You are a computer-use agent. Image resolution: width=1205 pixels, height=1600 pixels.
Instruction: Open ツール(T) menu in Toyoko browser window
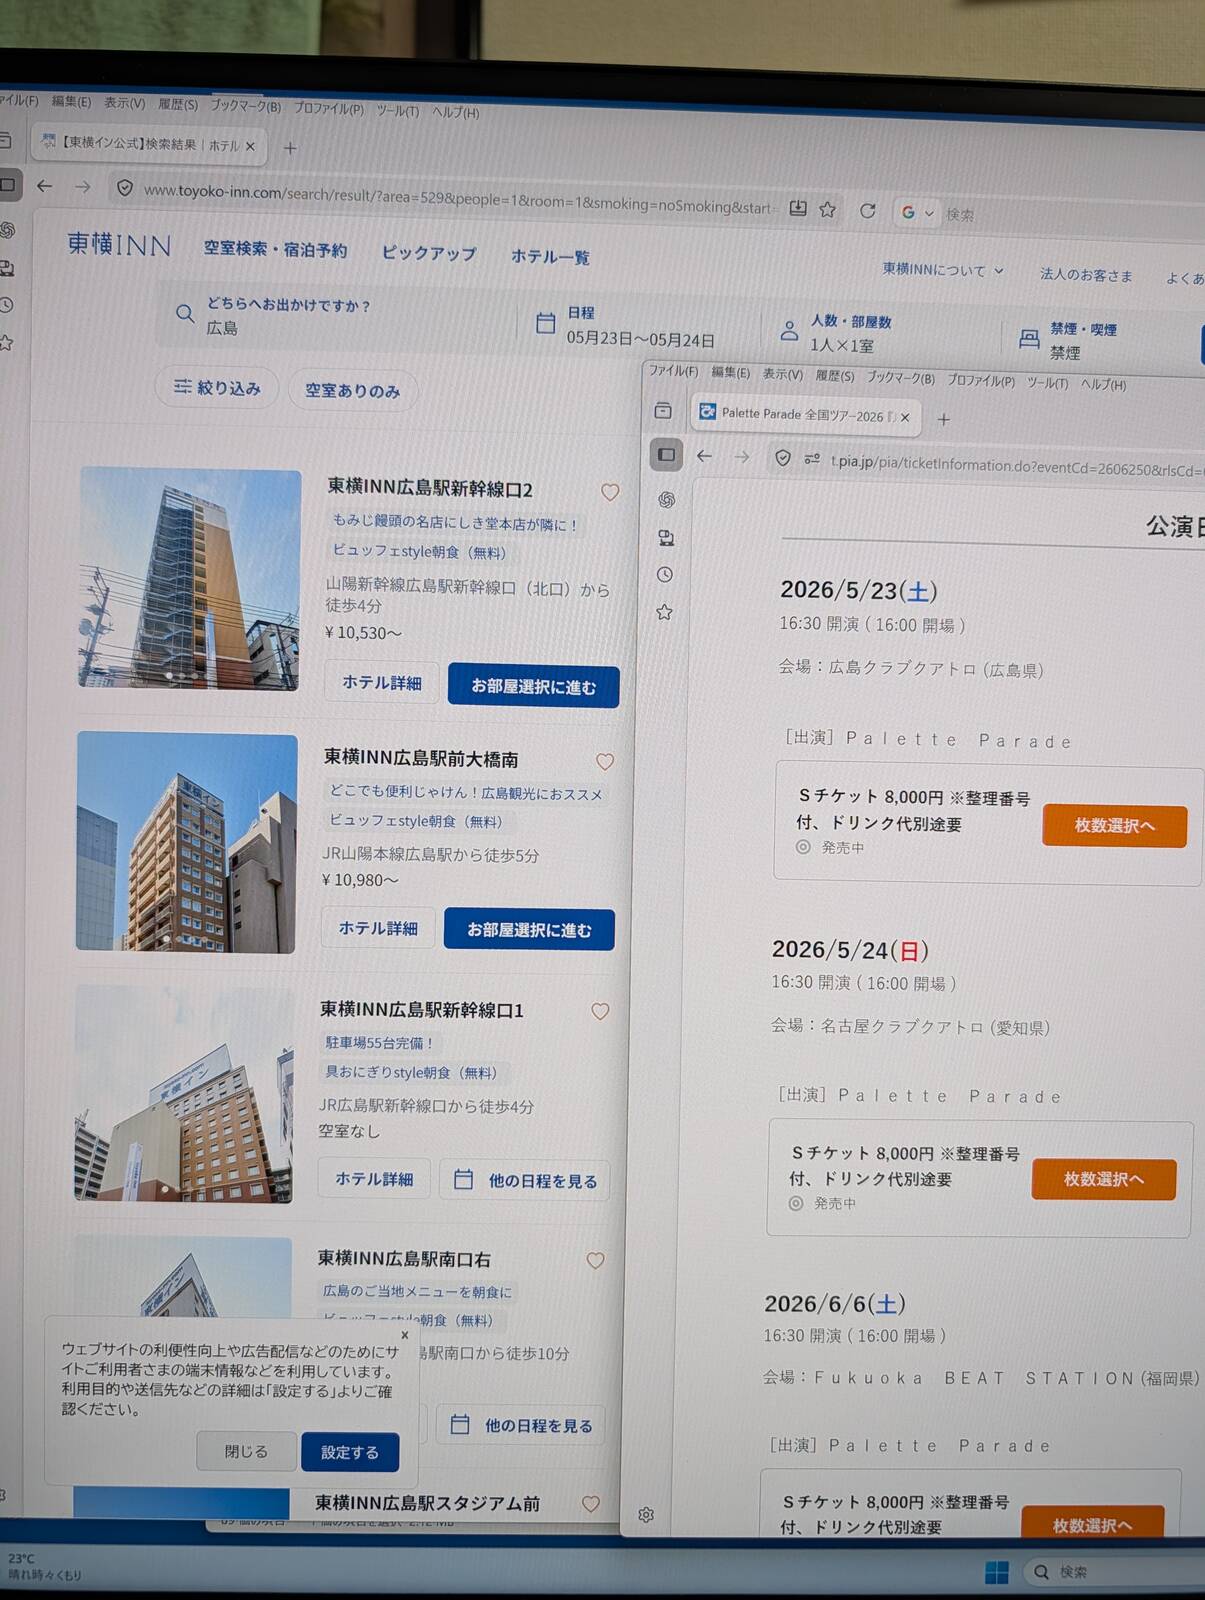pos(398,110)
